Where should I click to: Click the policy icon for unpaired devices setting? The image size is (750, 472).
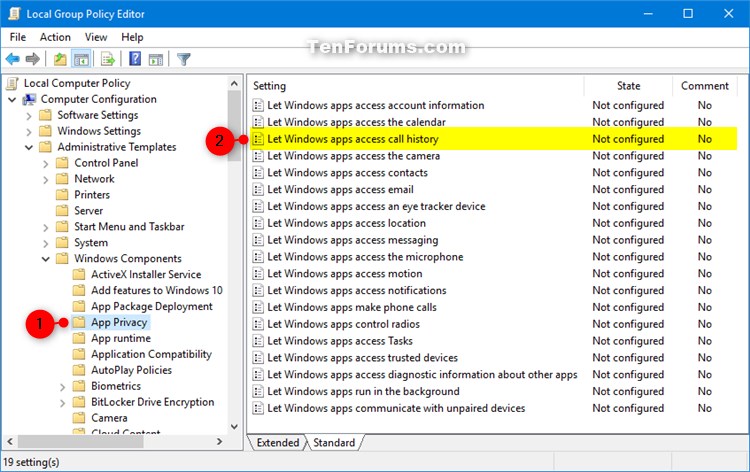tap(258, 408)
